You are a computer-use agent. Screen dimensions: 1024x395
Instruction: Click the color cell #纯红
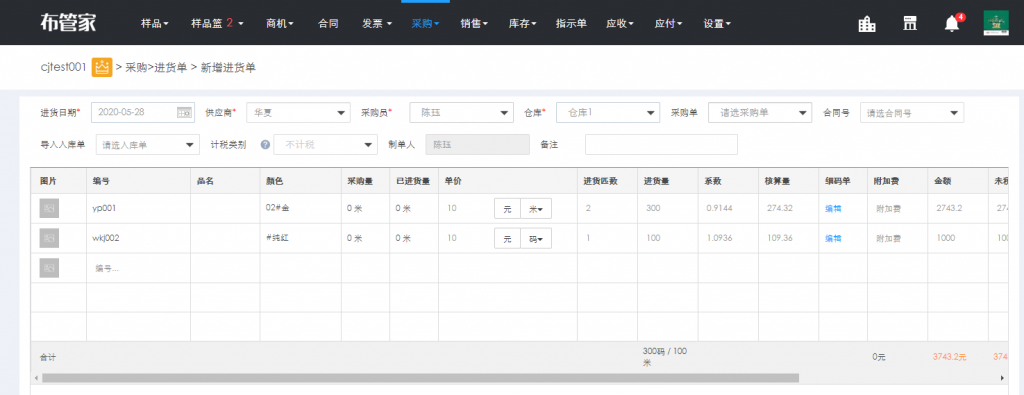point(278,239)
